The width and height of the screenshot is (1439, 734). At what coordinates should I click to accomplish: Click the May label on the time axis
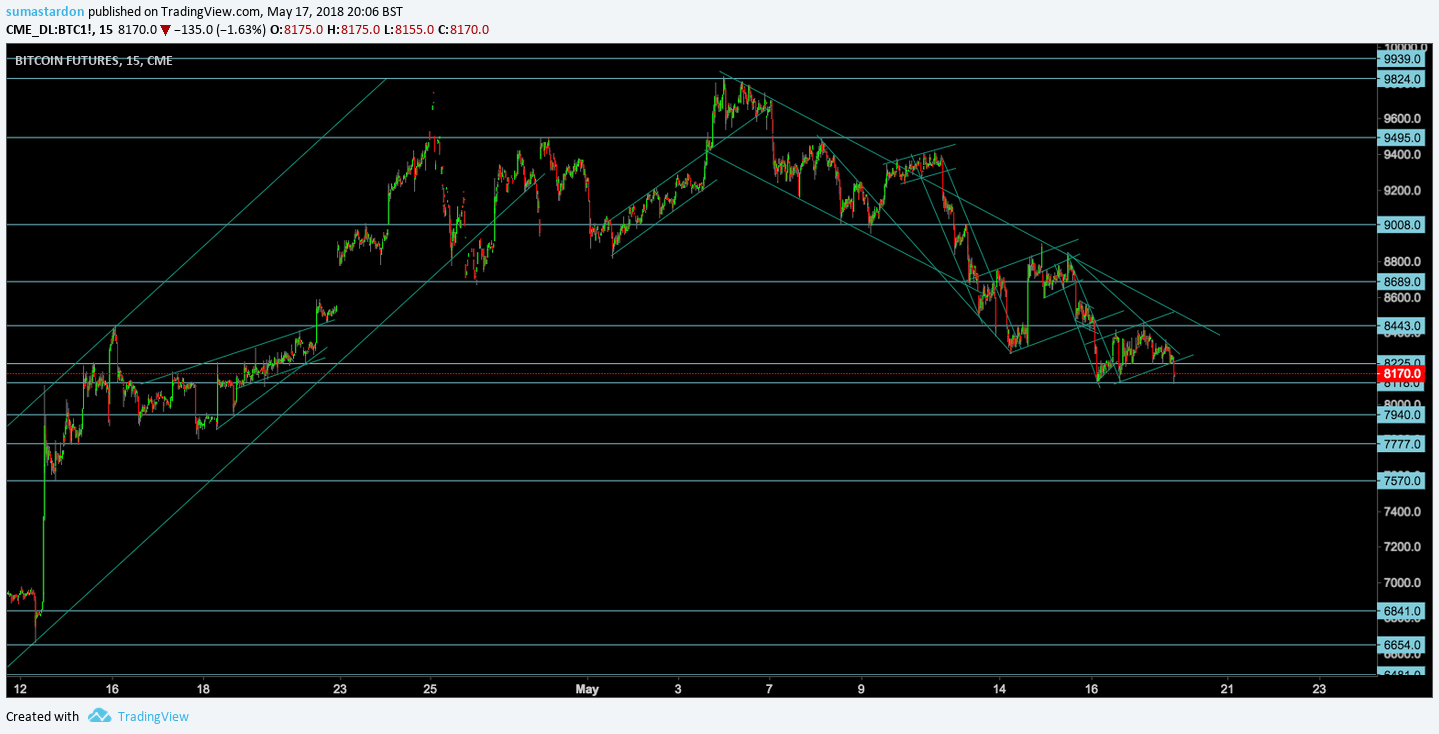pos(587,689)
